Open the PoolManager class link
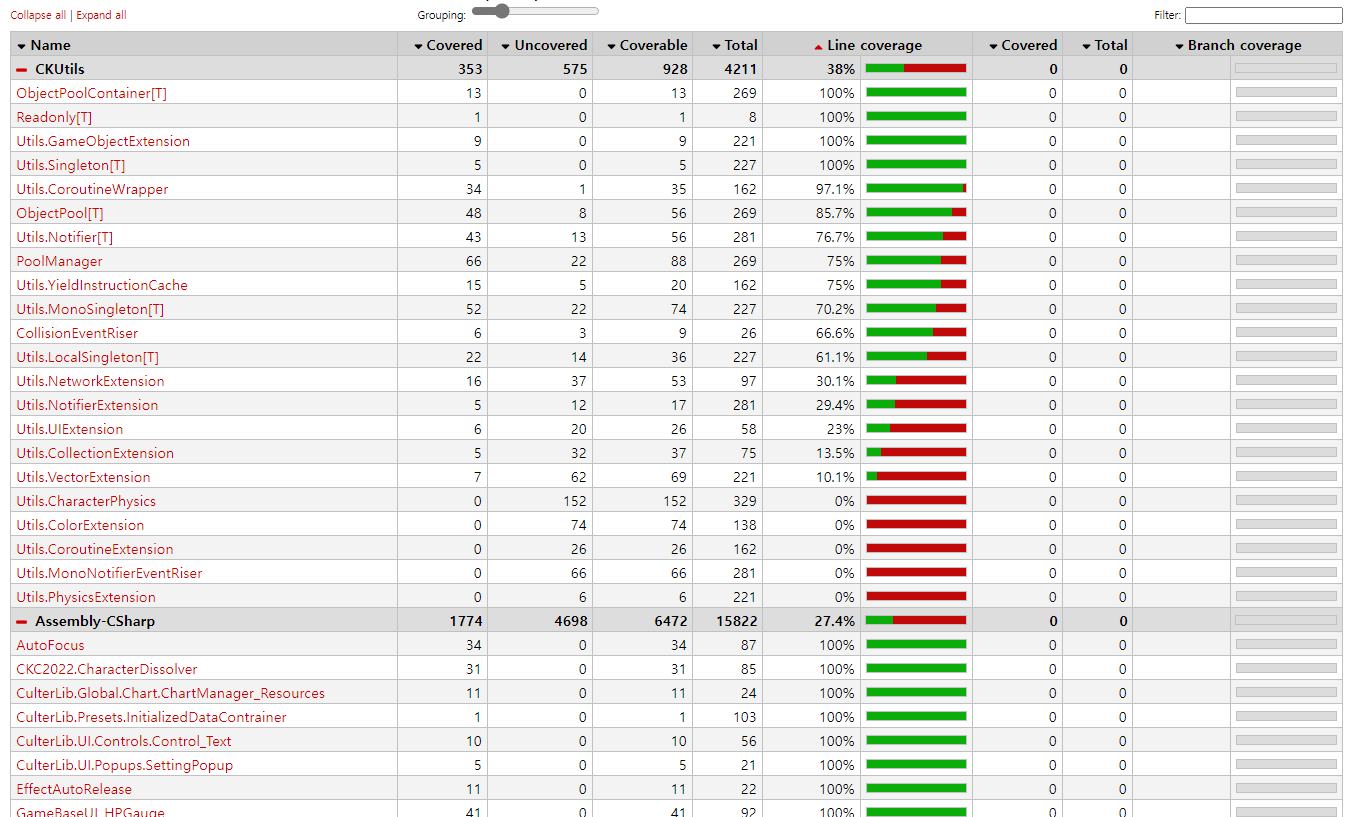Image resolution: width=1357 pixels, height=817 pixels. 59,261
